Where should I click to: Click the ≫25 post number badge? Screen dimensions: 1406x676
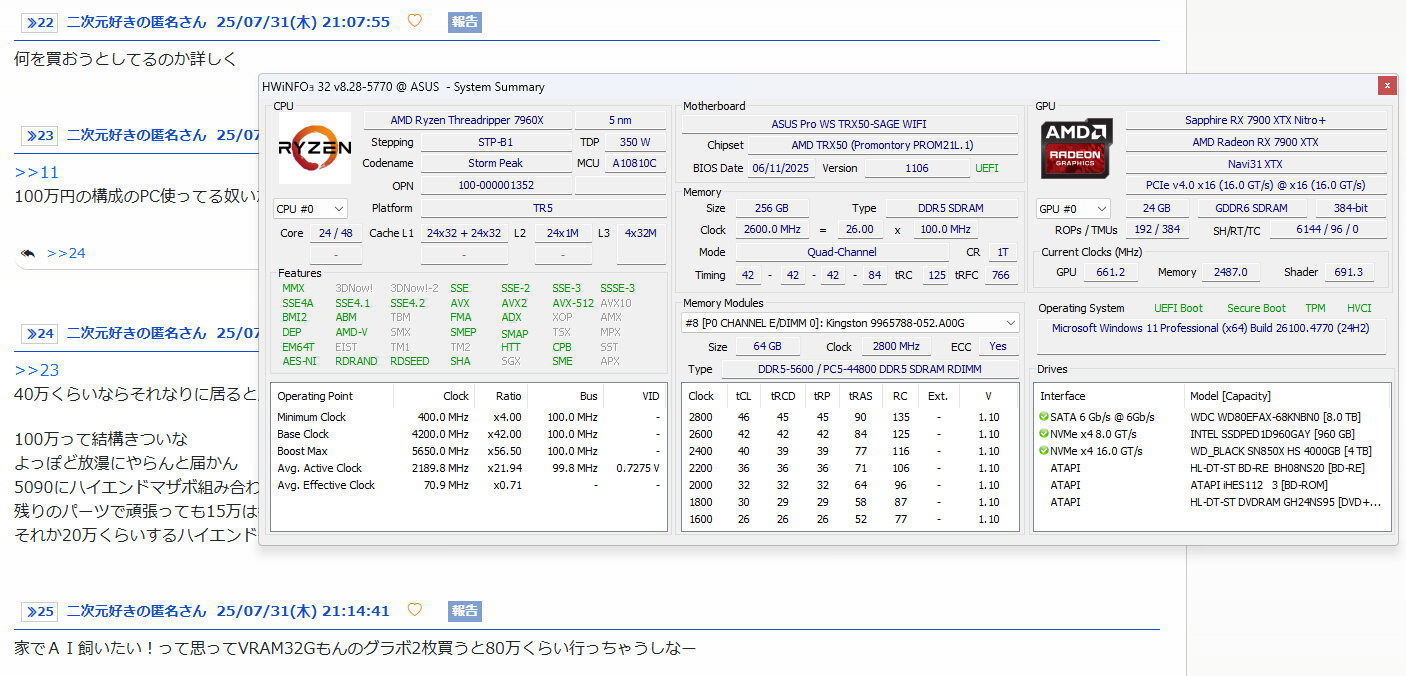tap(40, 611)
